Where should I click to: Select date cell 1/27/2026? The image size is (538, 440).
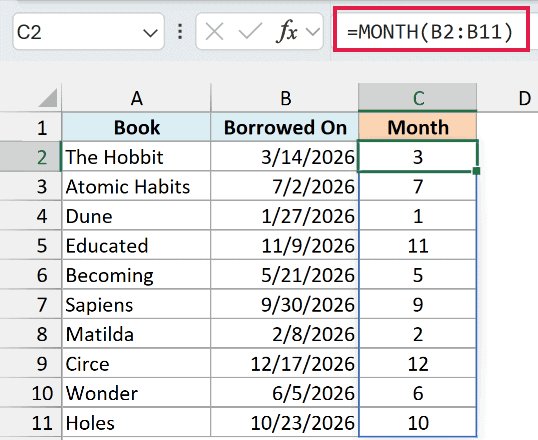point(285,216)
